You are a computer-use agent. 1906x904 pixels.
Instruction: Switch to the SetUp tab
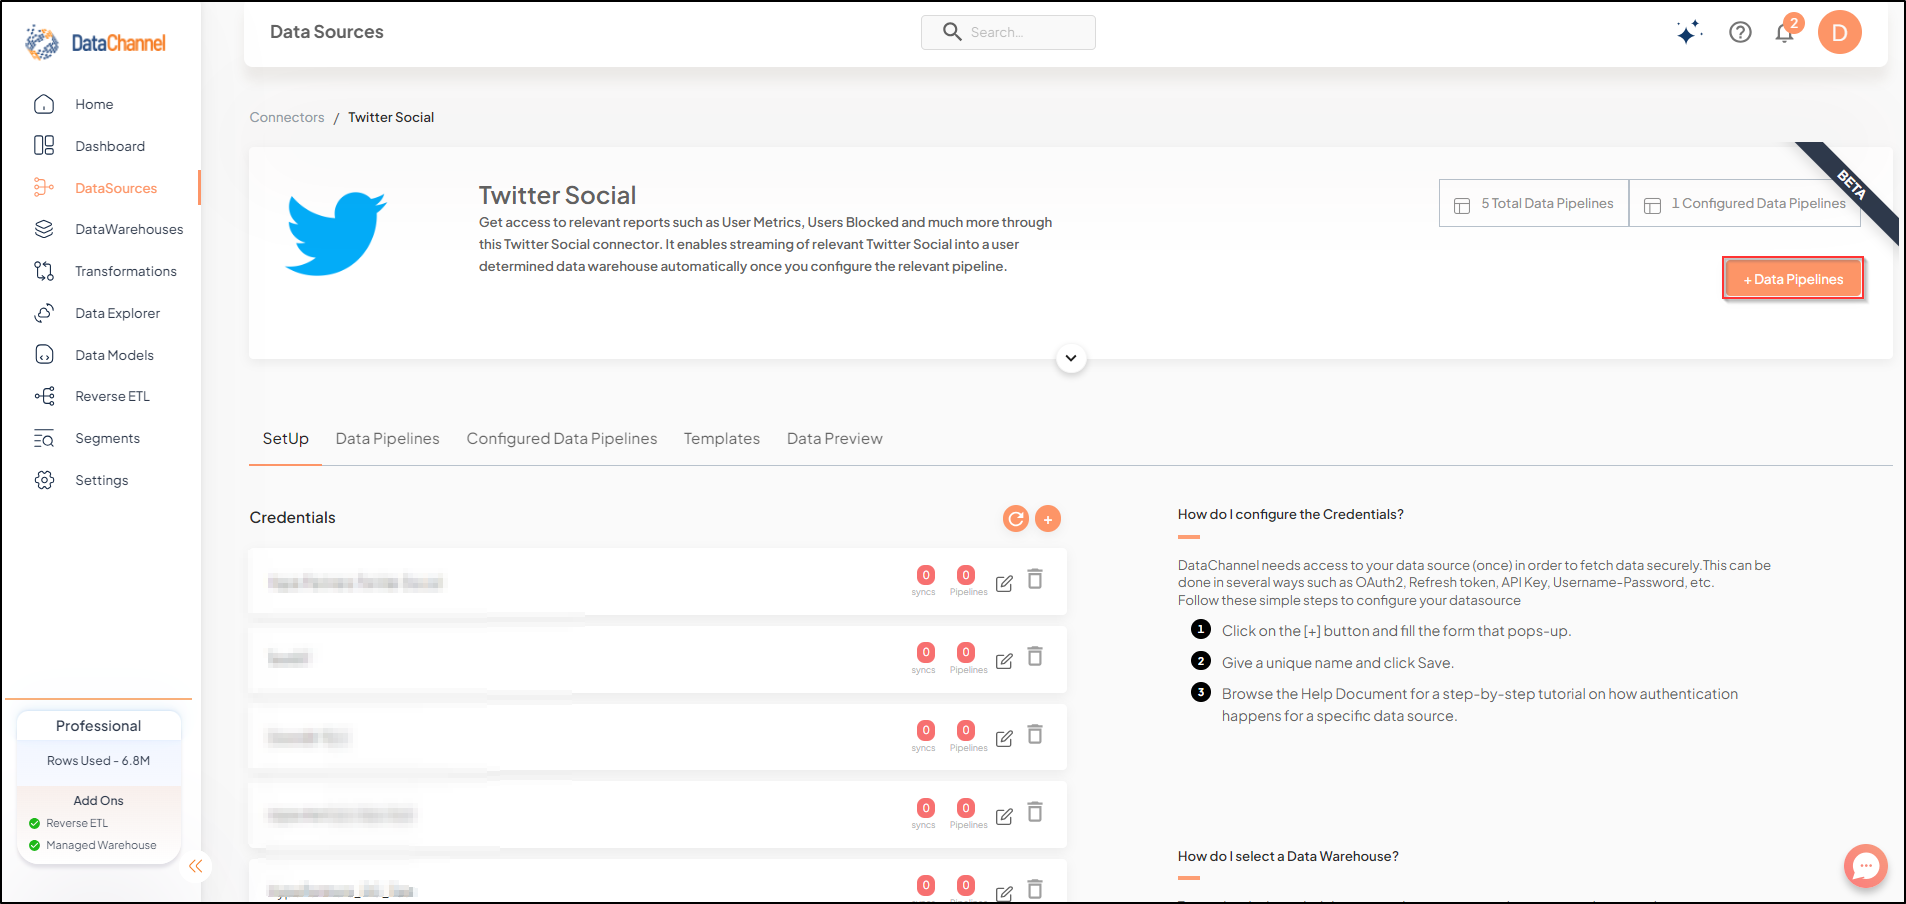click(285, 439)
